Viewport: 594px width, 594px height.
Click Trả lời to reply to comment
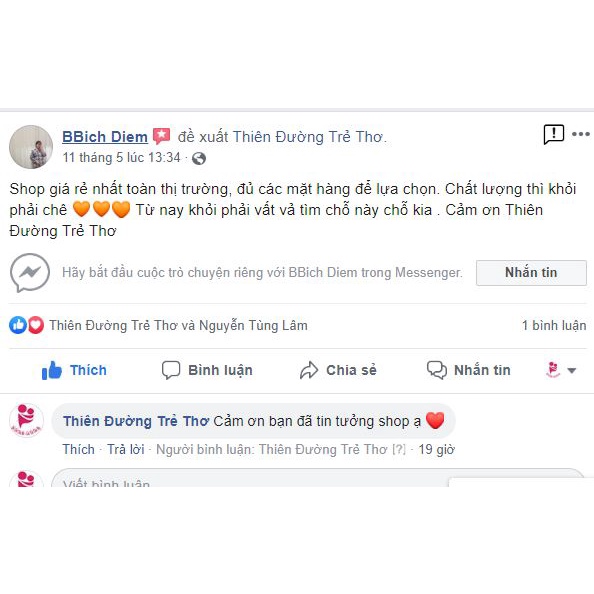tap(126, 449)
